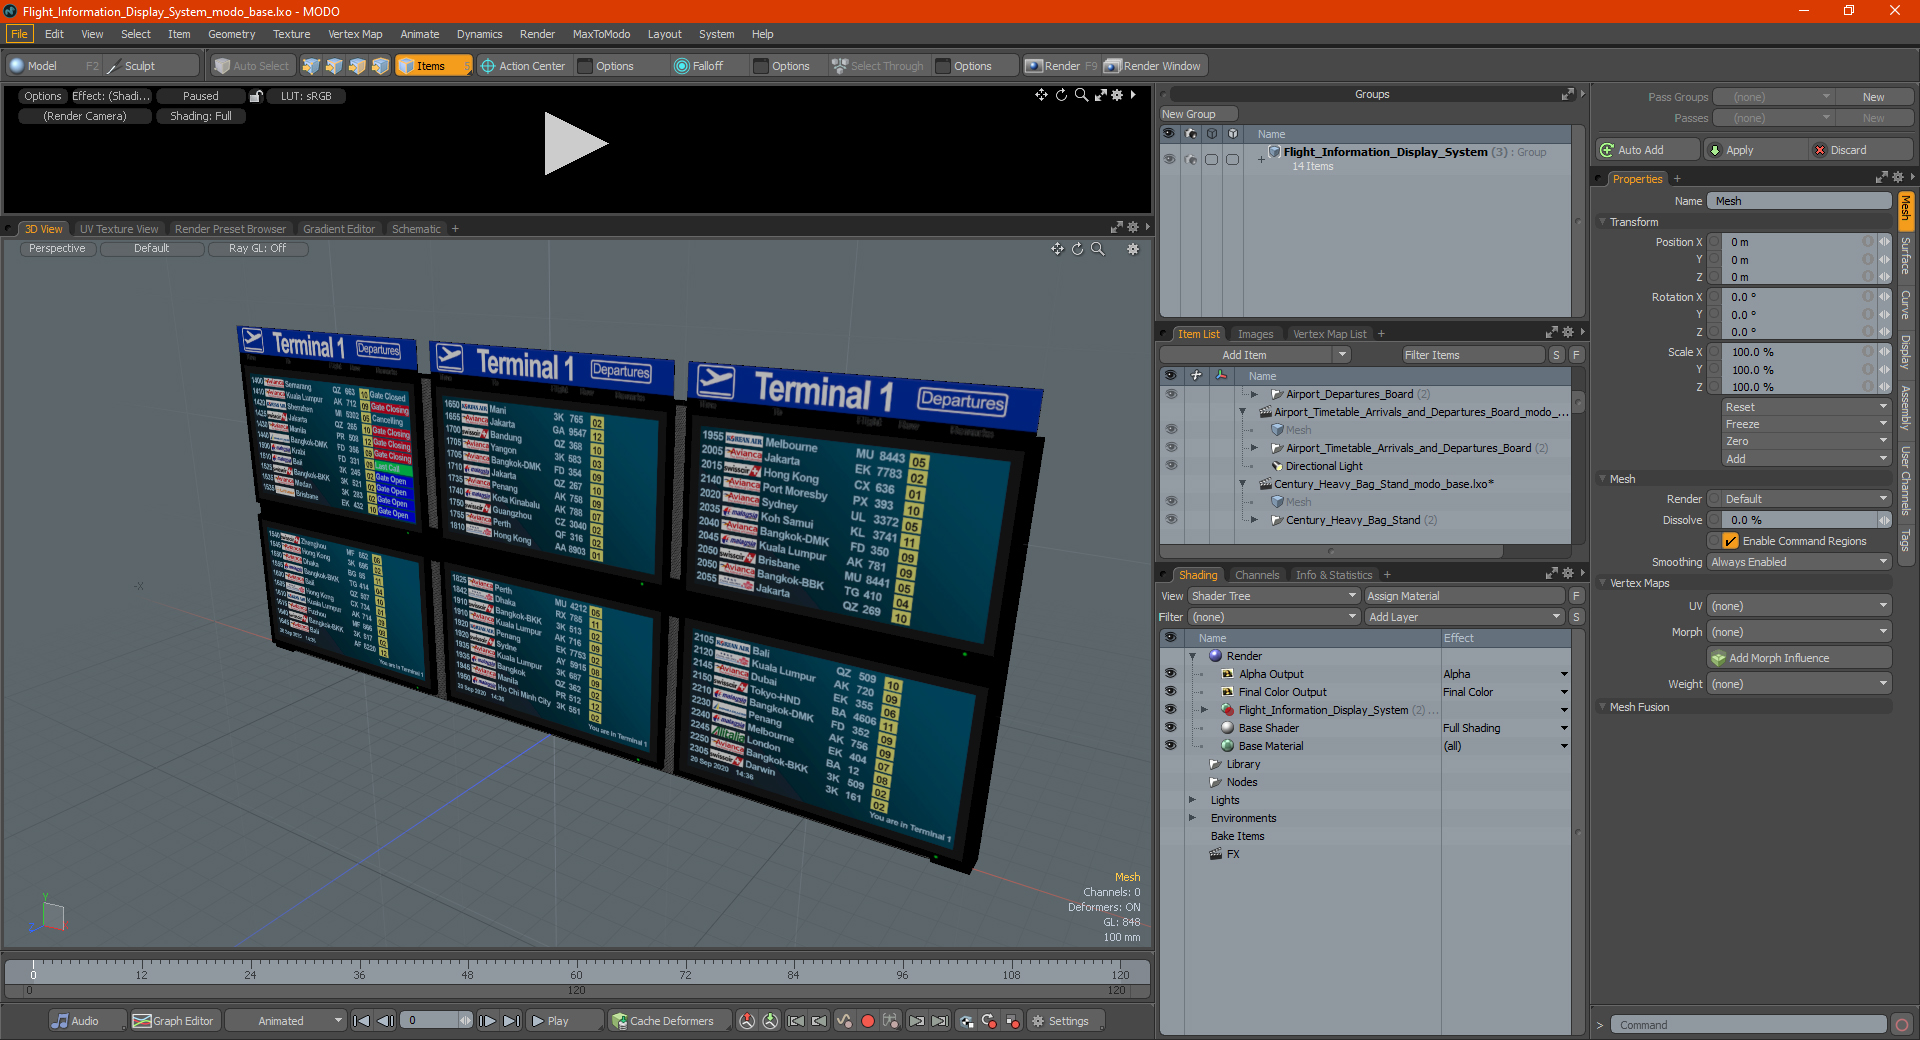1920x1040 pixels.
Task: Open the Texture menu
Action: 291,34
